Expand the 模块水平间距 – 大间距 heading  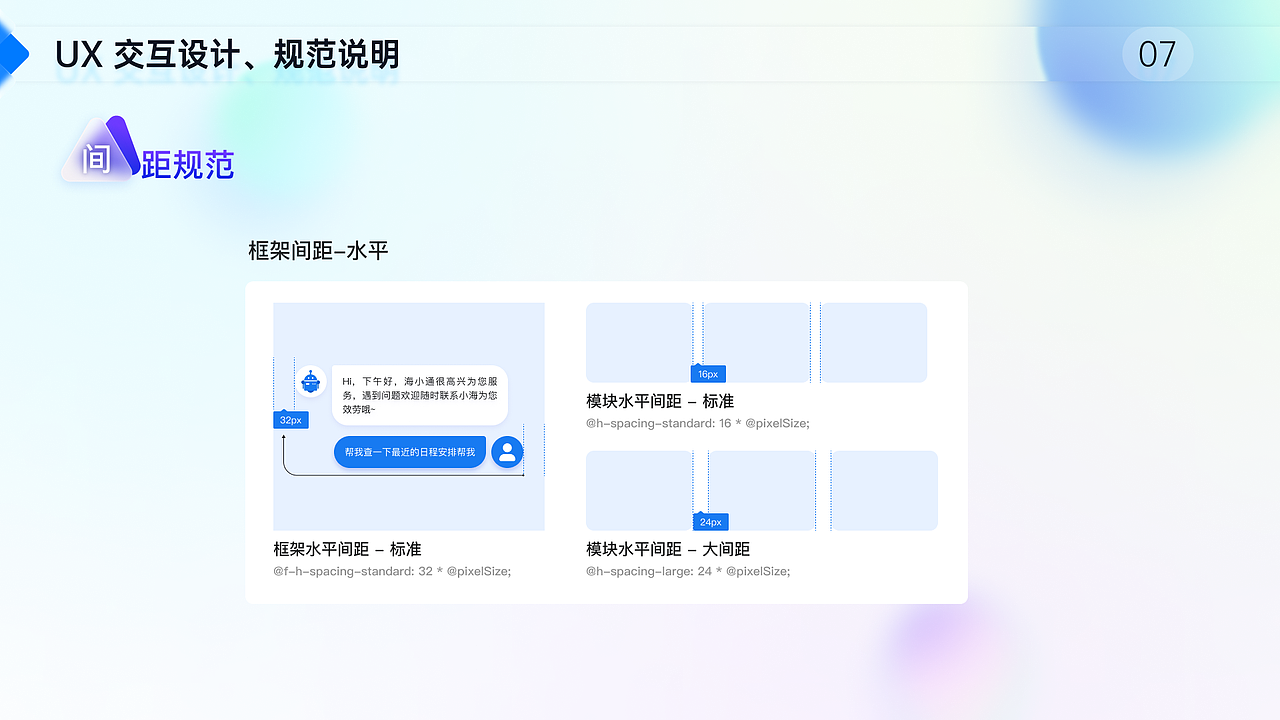(x=668, y=549)
